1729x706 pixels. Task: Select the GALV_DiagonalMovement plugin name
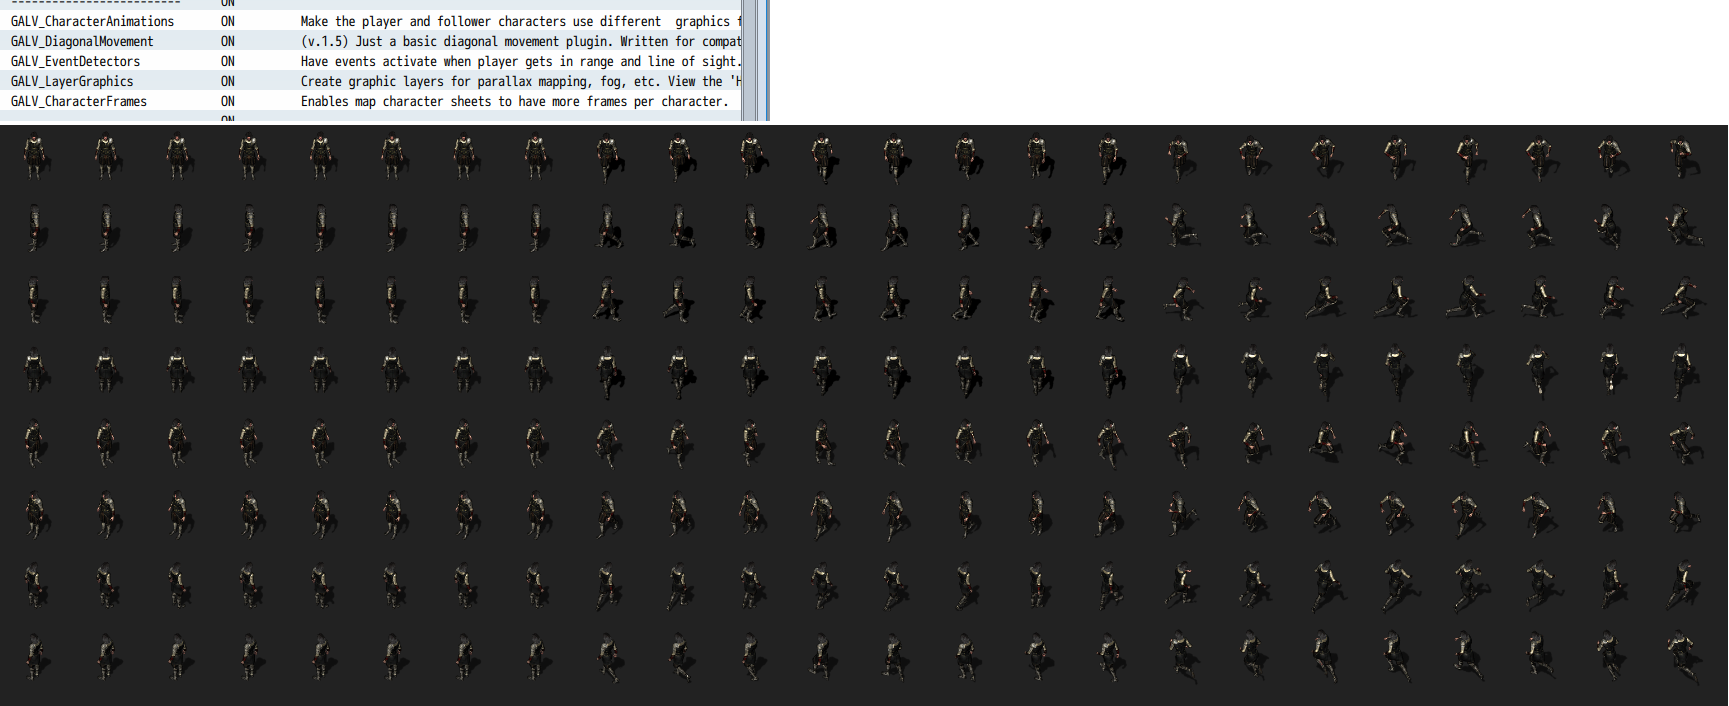(82, 41)
